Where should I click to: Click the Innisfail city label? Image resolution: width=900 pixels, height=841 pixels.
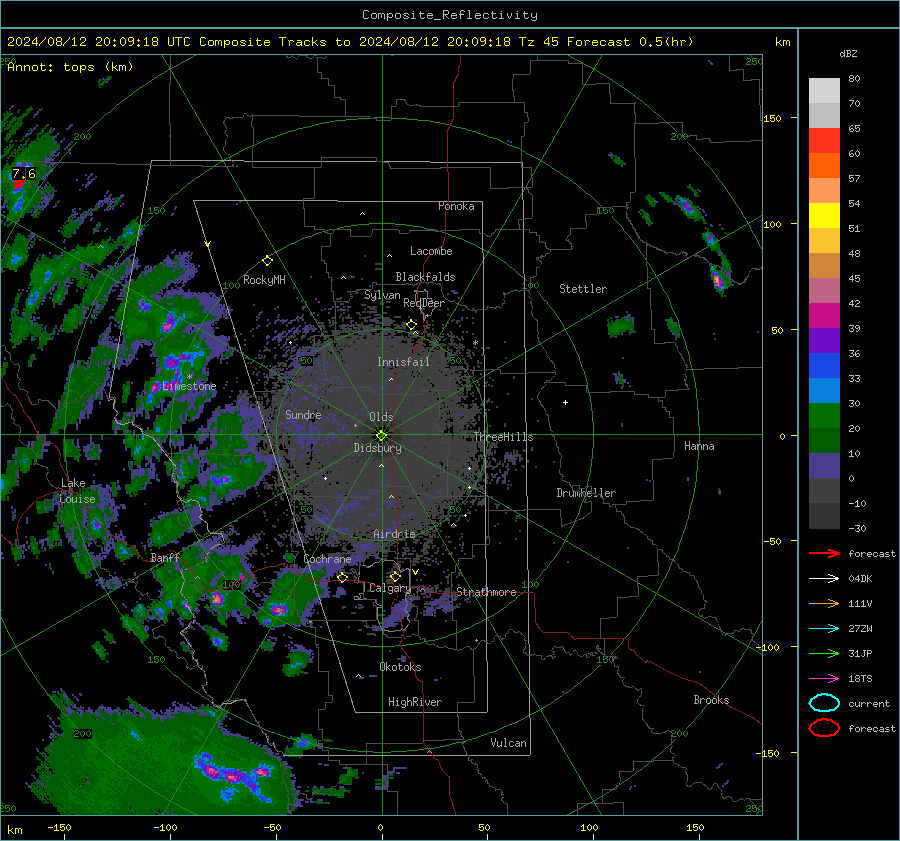[403, 362]
